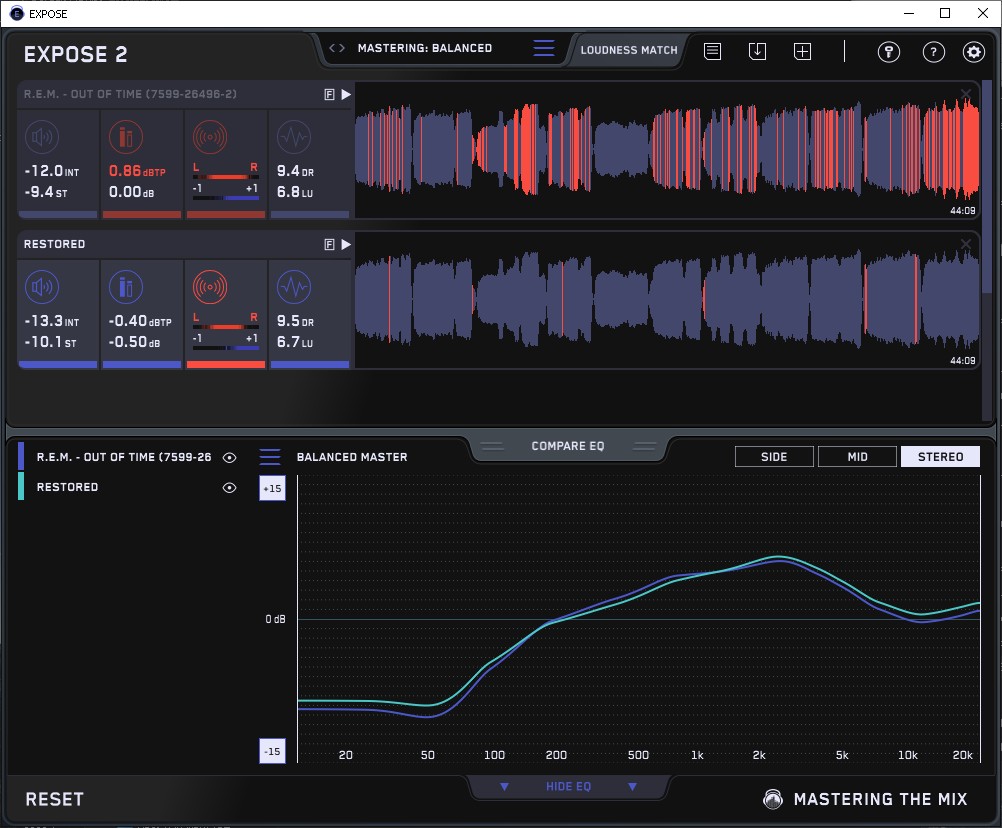Image resolution: width=1002 pixels, height=828 pixels.
Task: Open the notes list icon in toolbar
Action: click(x=712, y=51)
